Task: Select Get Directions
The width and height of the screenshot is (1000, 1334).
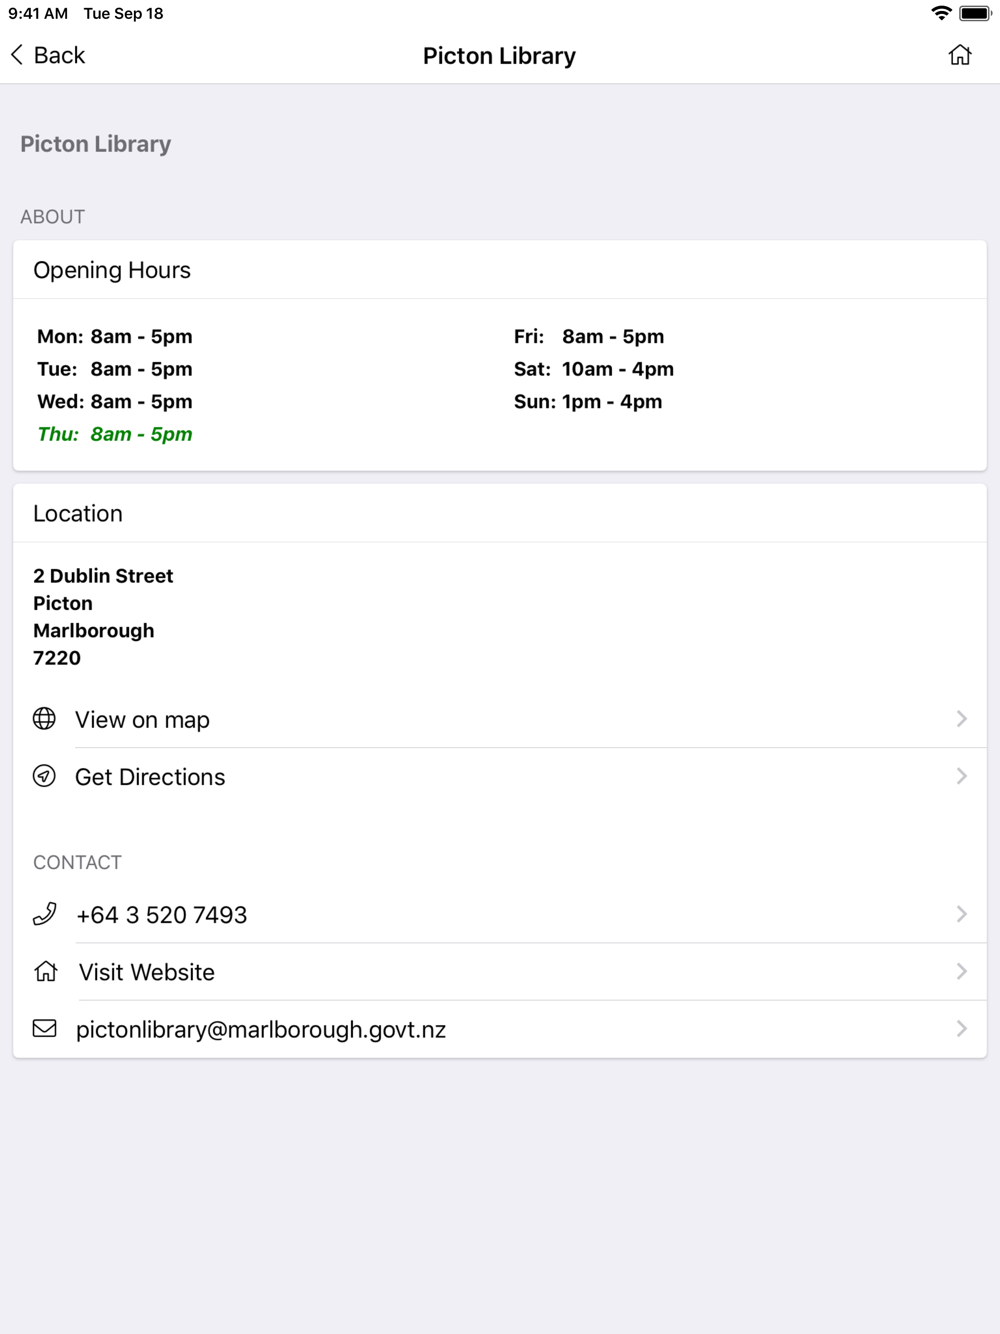Action: (x=500, y=776)
